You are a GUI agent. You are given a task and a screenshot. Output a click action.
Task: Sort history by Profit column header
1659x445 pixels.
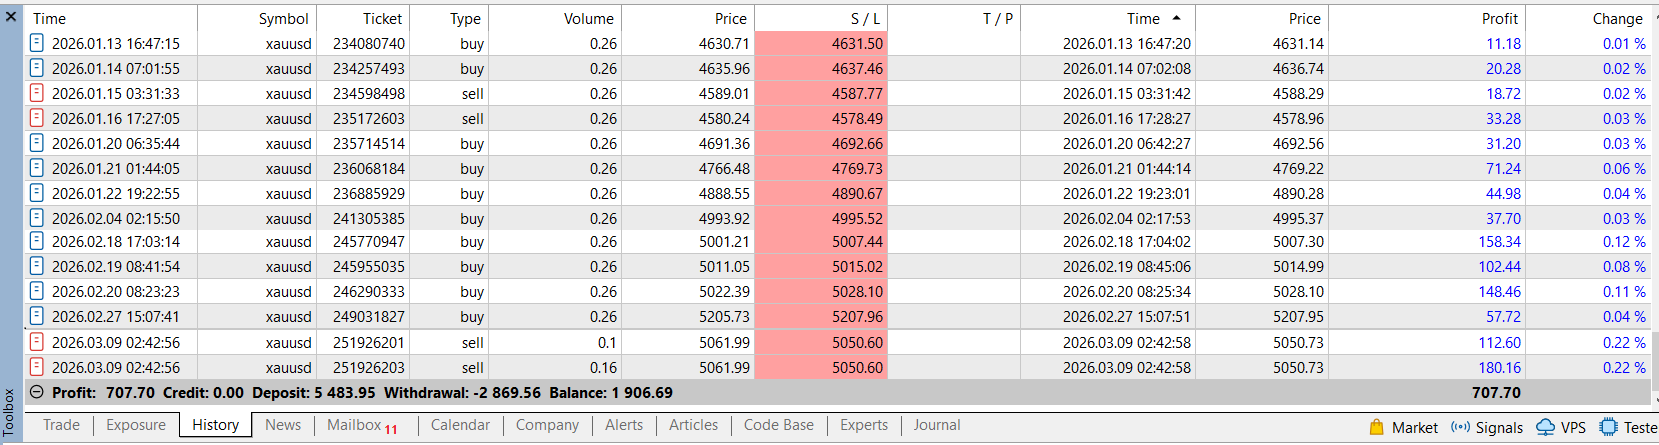(1499, 18)
